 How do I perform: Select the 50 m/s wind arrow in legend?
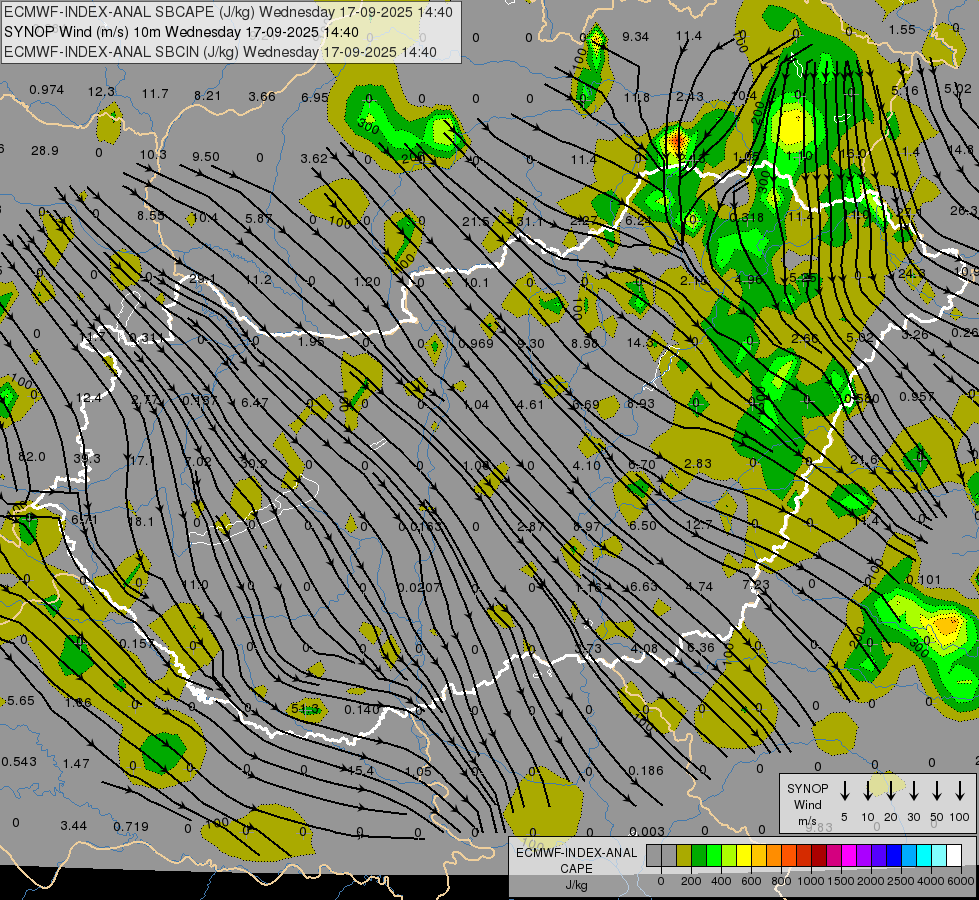pos(937,791)
